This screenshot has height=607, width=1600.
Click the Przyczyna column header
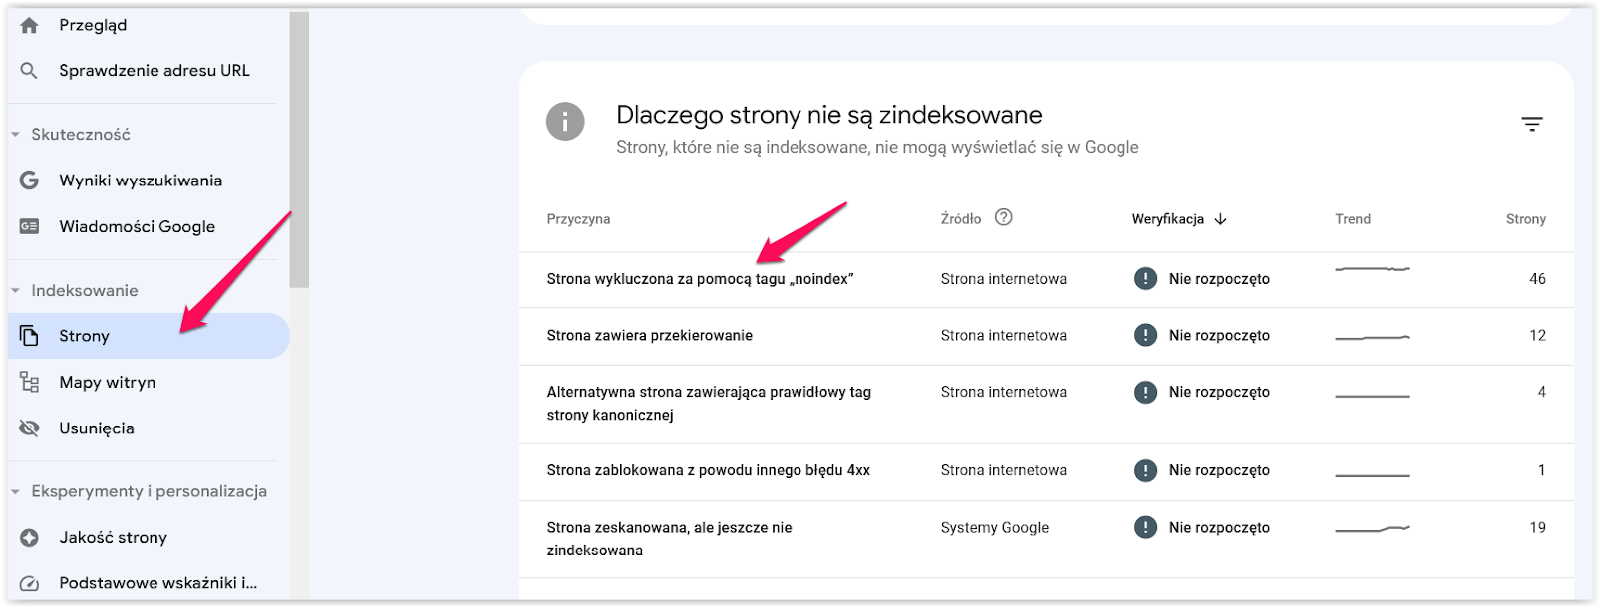(578, 219)
